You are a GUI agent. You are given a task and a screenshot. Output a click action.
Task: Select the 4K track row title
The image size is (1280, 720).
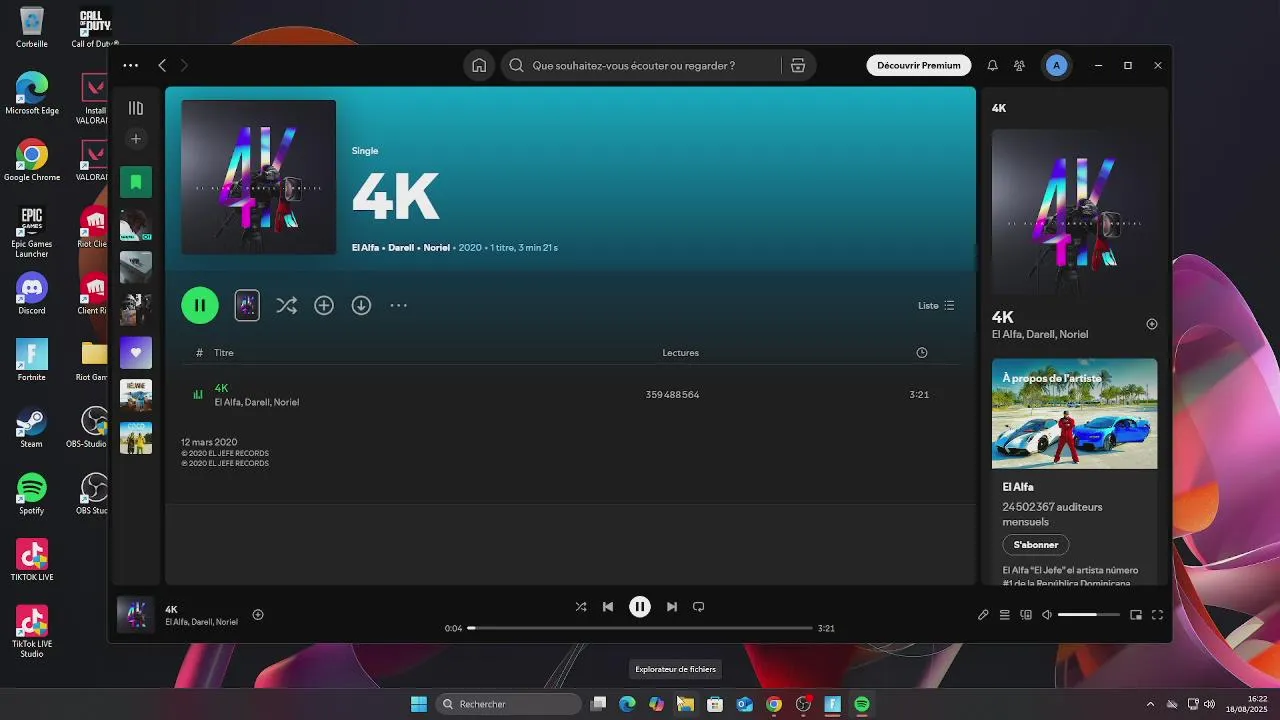click(x=221, y=388)
